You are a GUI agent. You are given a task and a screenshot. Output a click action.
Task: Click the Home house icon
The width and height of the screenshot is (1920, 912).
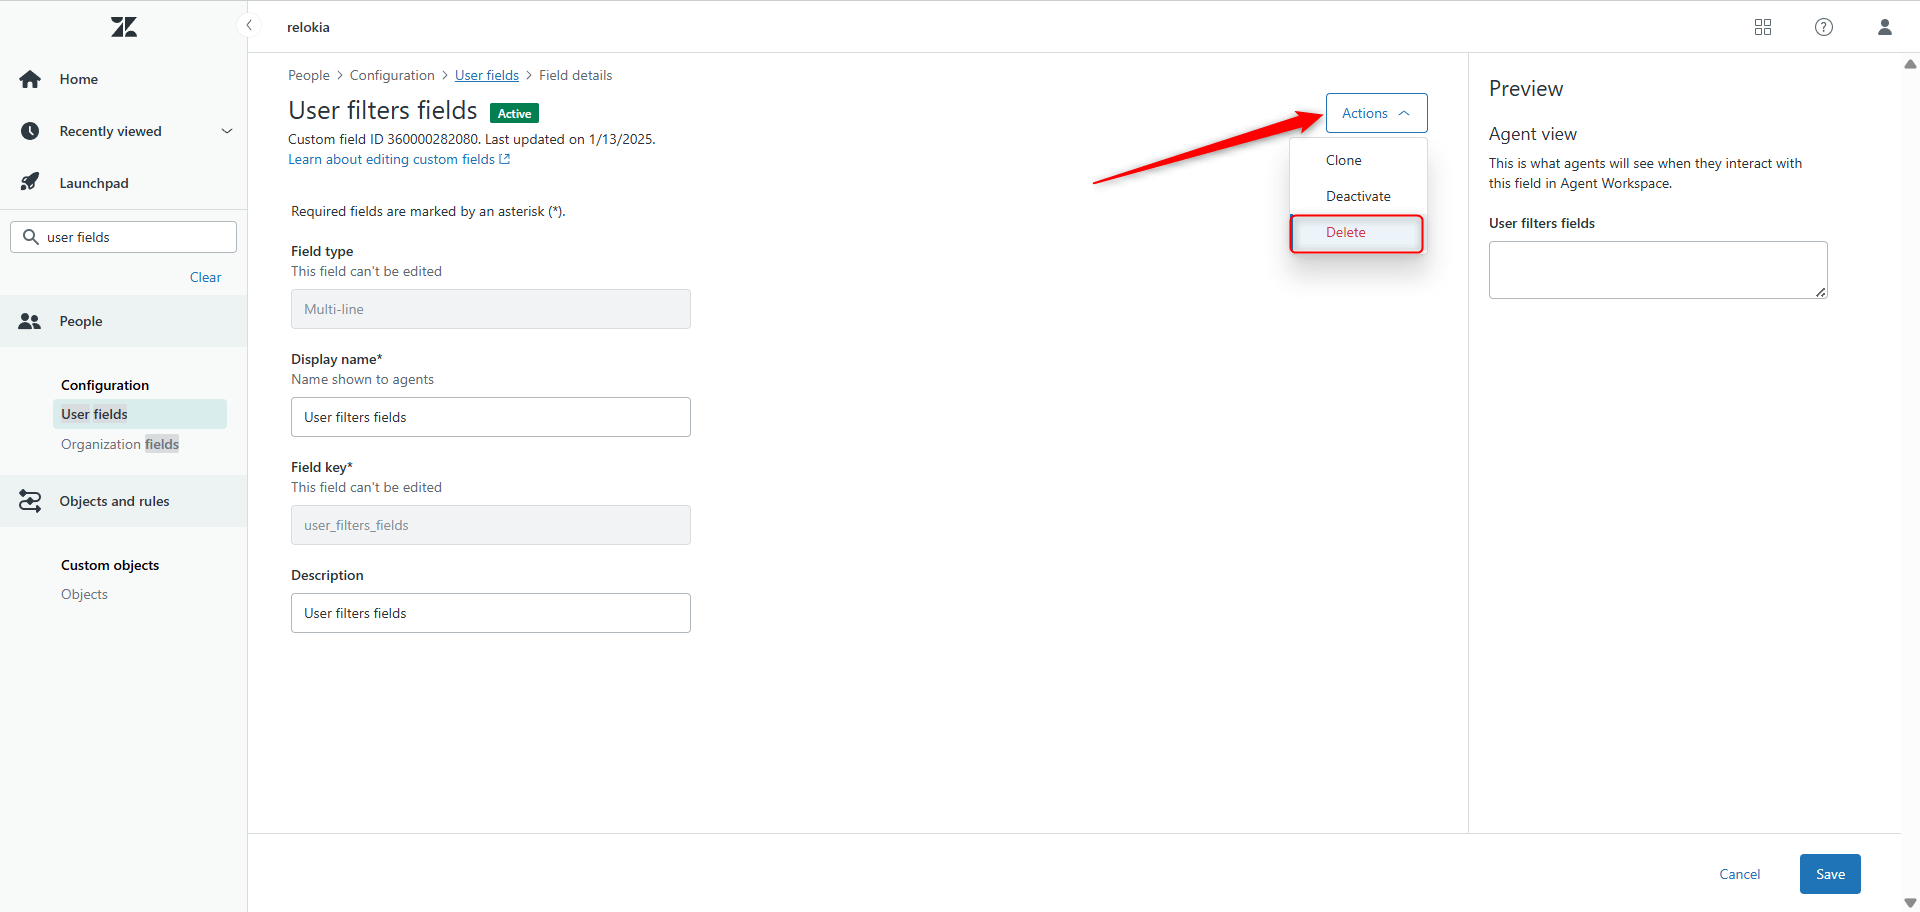pyautogui.click(x=30, y=79)
